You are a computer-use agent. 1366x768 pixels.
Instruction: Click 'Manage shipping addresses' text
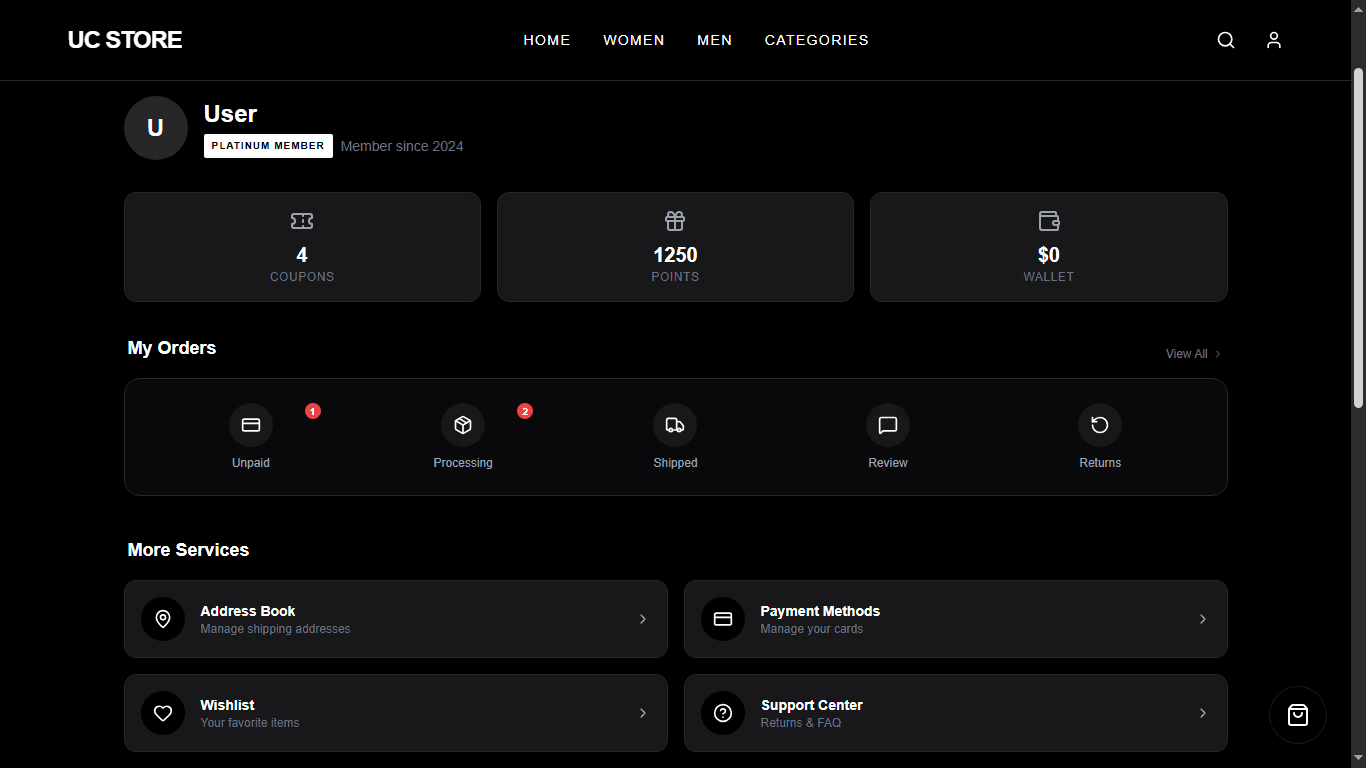275,629
